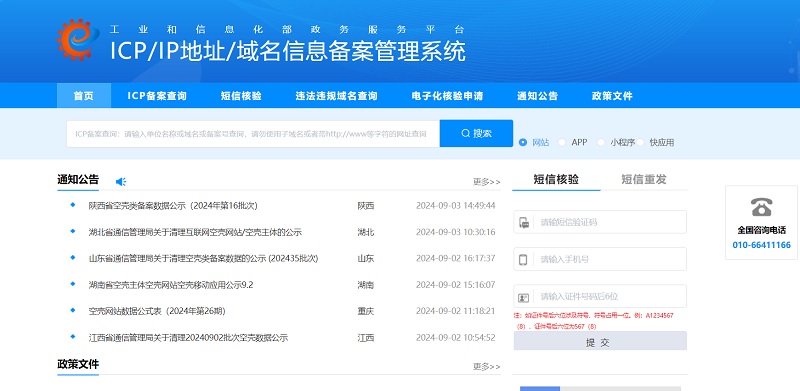This screenshot has height=391, width=800.
Task: Click the 陕西 province label
Action: pos(366,206)
